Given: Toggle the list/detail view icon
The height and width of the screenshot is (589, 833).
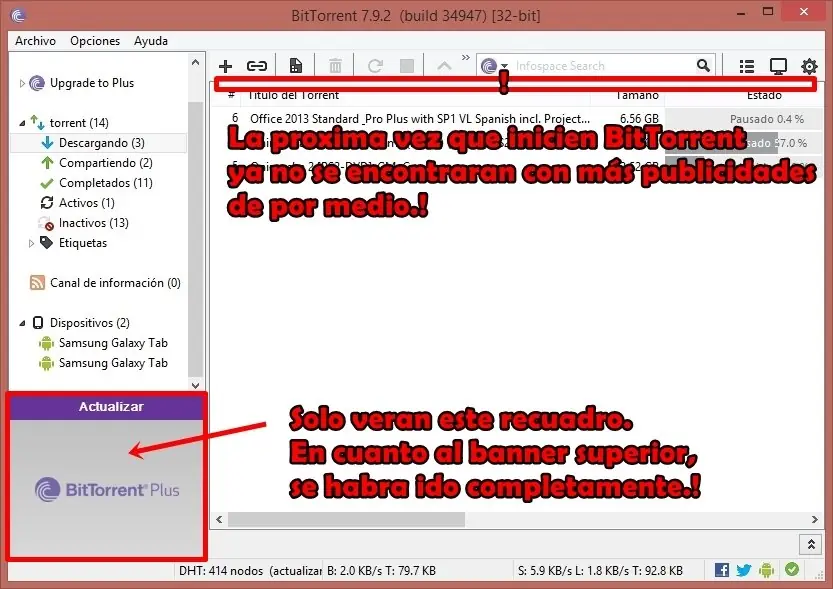Looking at the screenshot, I should (746, 66).
